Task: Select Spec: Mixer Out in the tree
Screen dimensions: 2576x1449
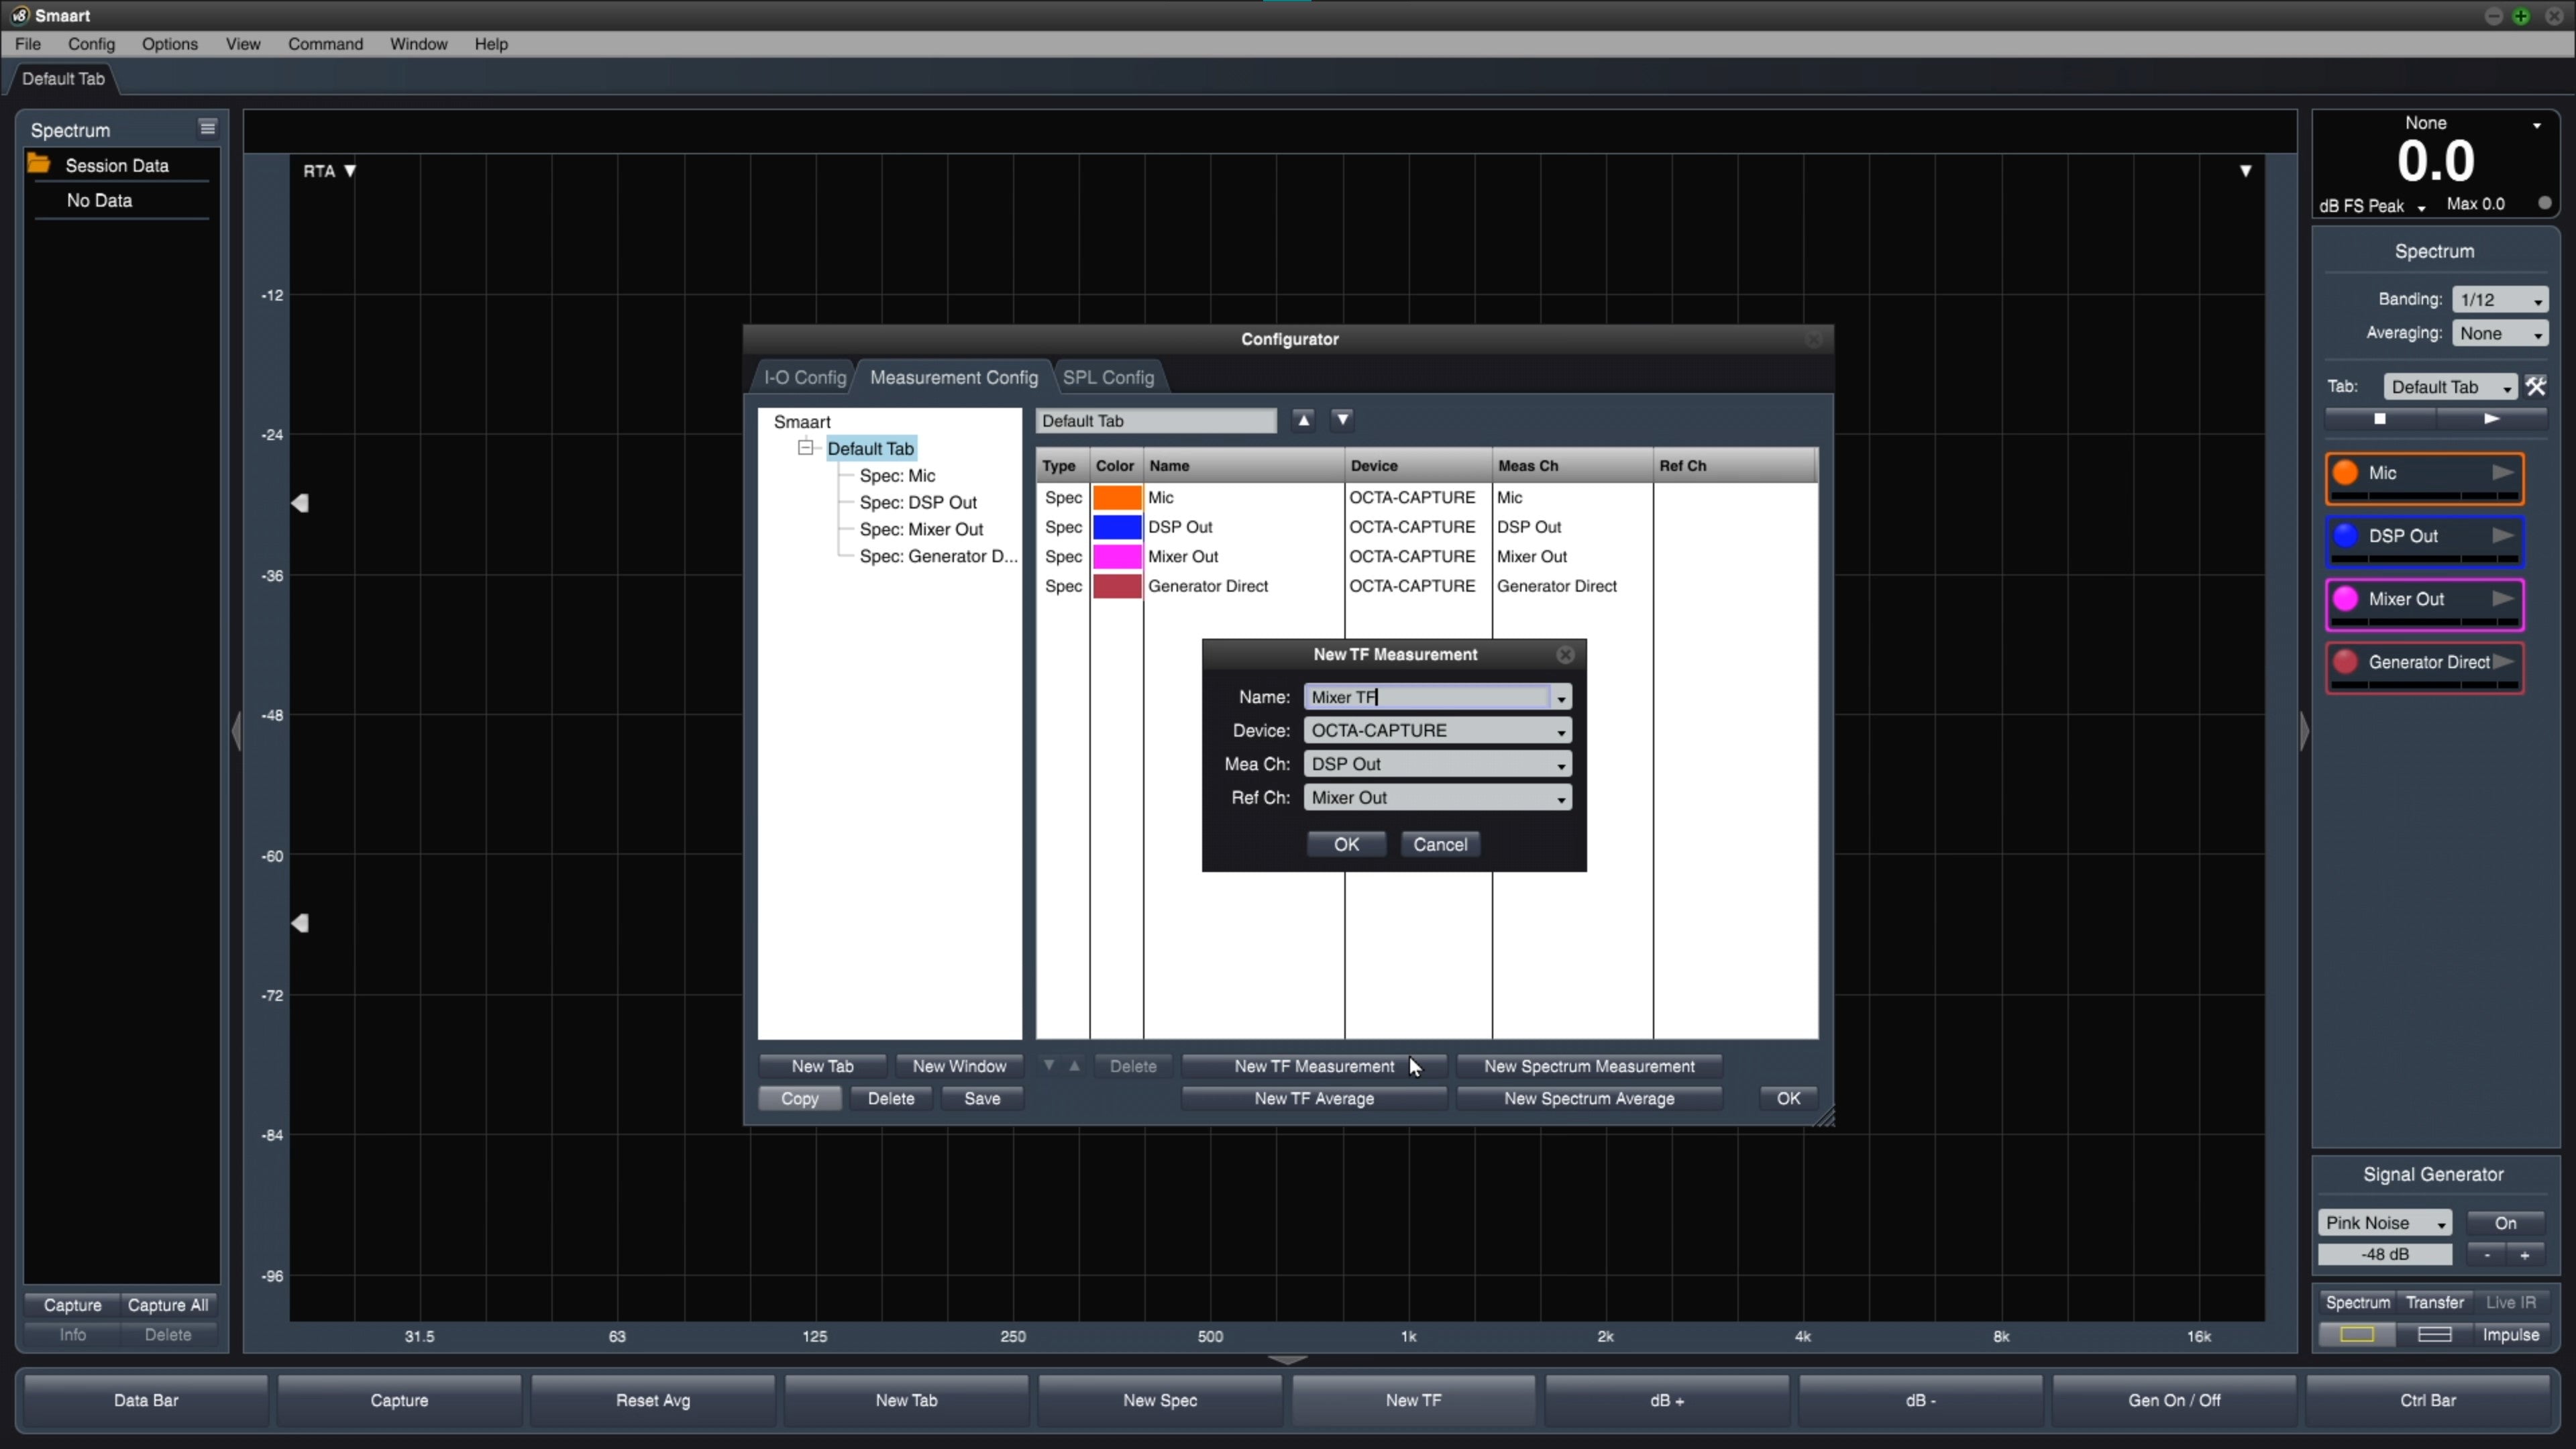Action: pyautogui.click(x=921, y=529)
